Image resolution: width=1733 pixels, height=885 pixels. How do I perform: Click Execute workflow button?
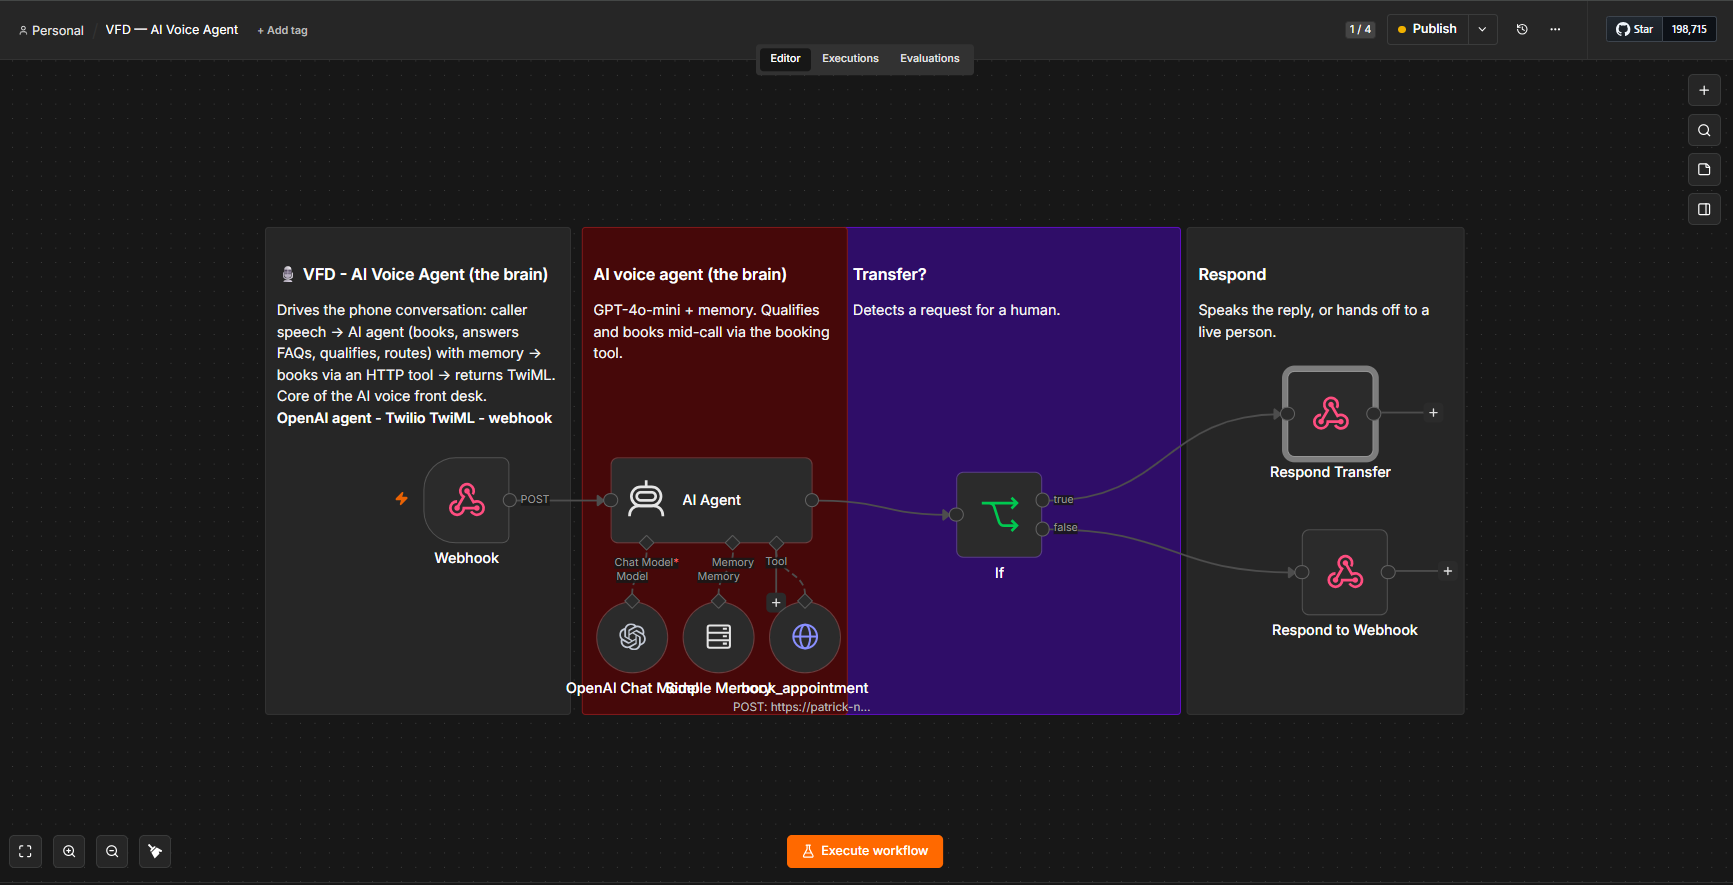tap(865, 851)
